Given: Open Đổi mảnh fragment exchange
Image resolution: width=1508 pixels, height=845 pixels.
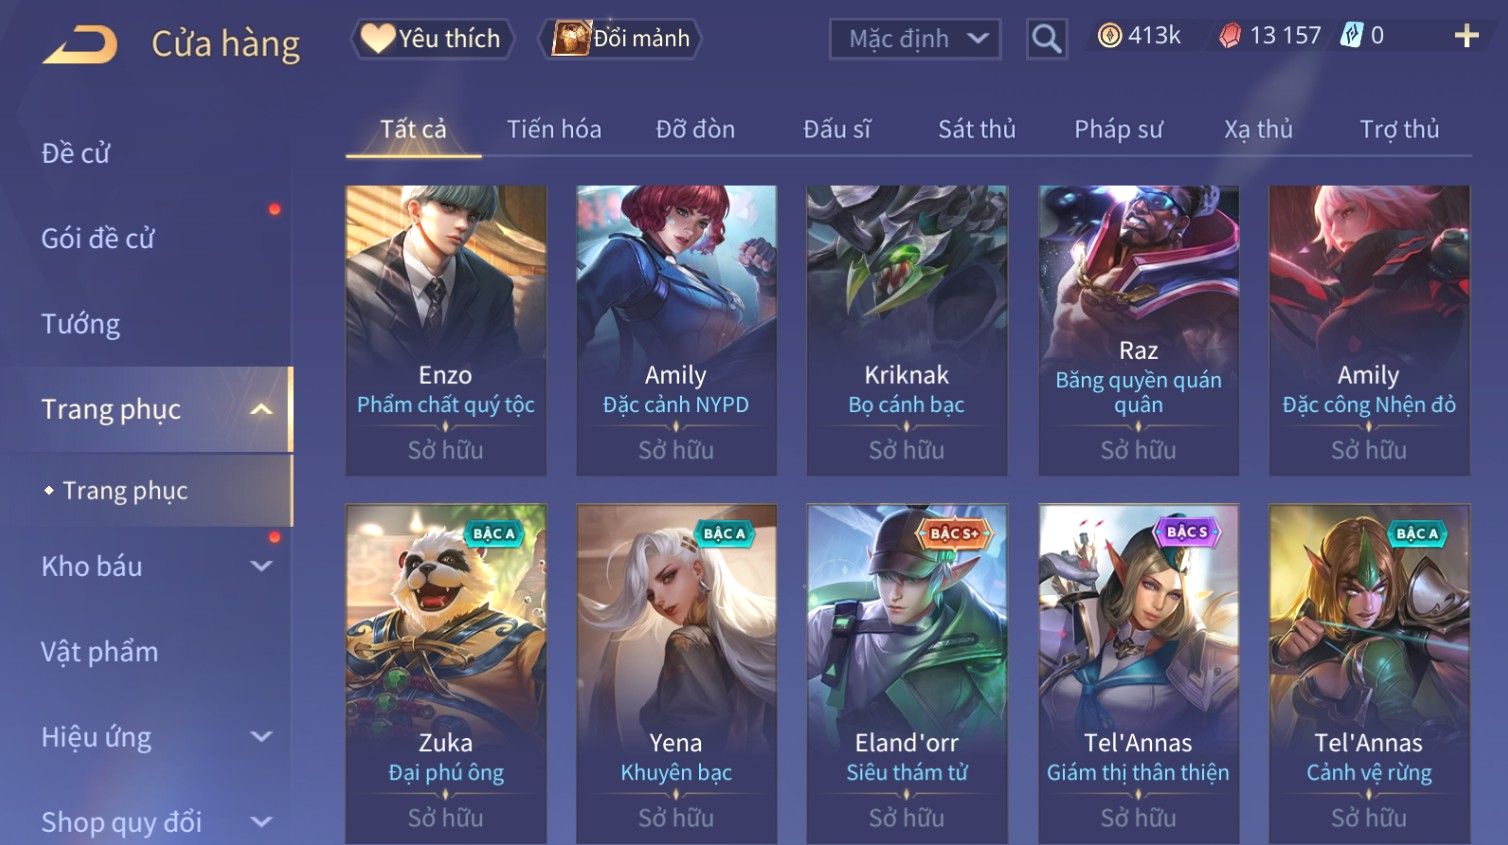Looking at the screenshot, I should pos(620,39).
